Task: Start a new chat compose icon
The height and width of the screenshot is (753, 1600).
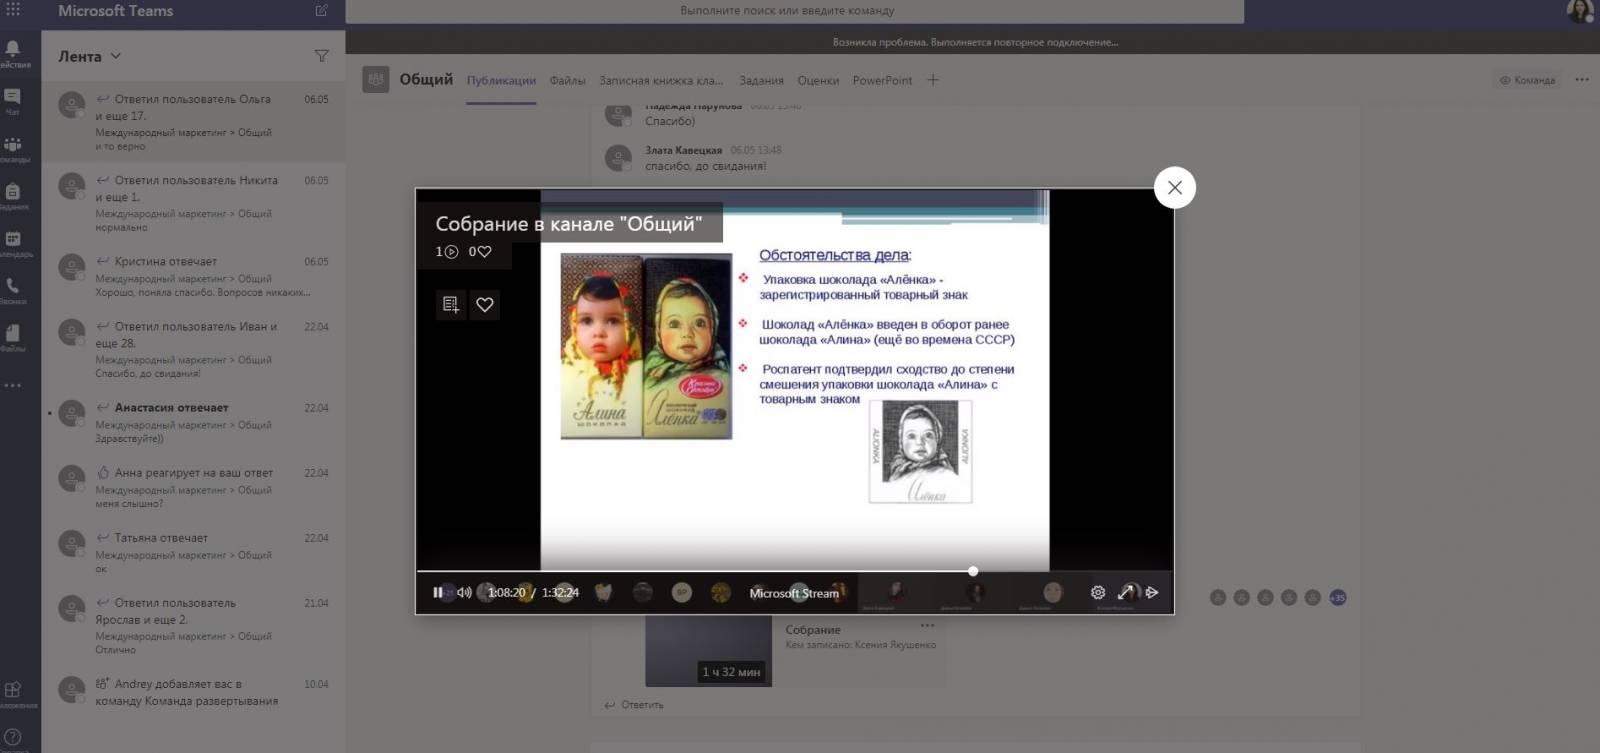Action: [x=321, y=10]
